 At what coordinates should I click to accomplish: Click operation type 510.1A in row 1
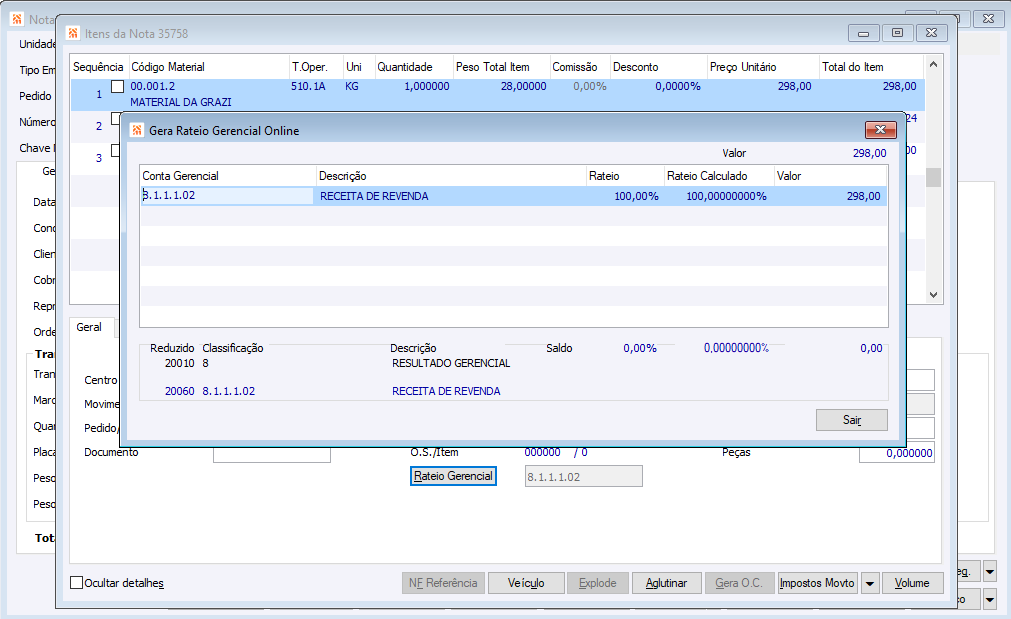click(x=308, y=86)
